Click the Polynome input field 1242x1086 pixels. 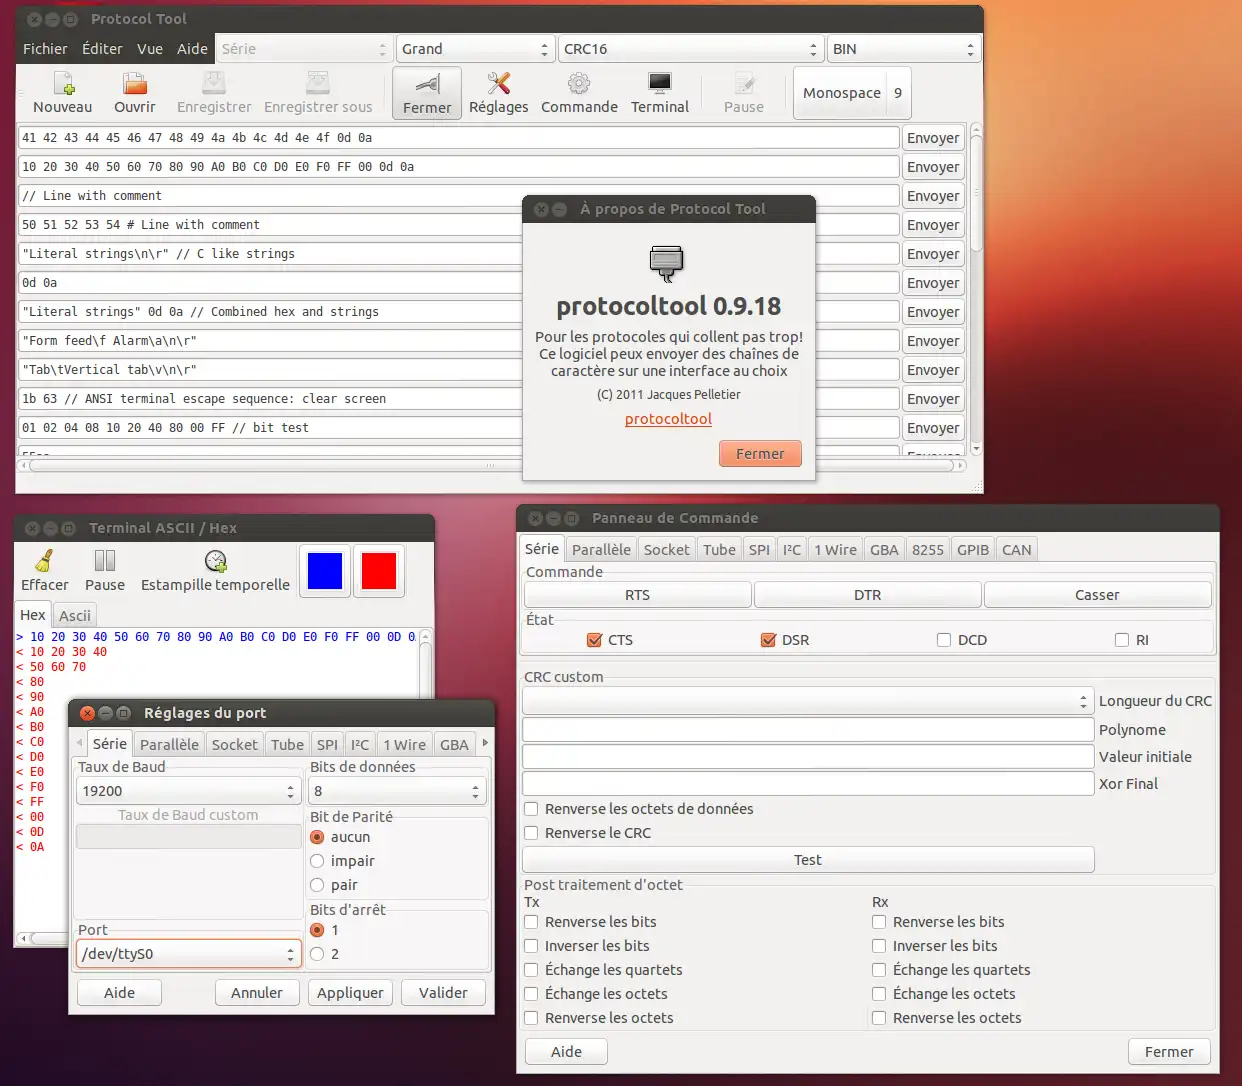point(807,730)
